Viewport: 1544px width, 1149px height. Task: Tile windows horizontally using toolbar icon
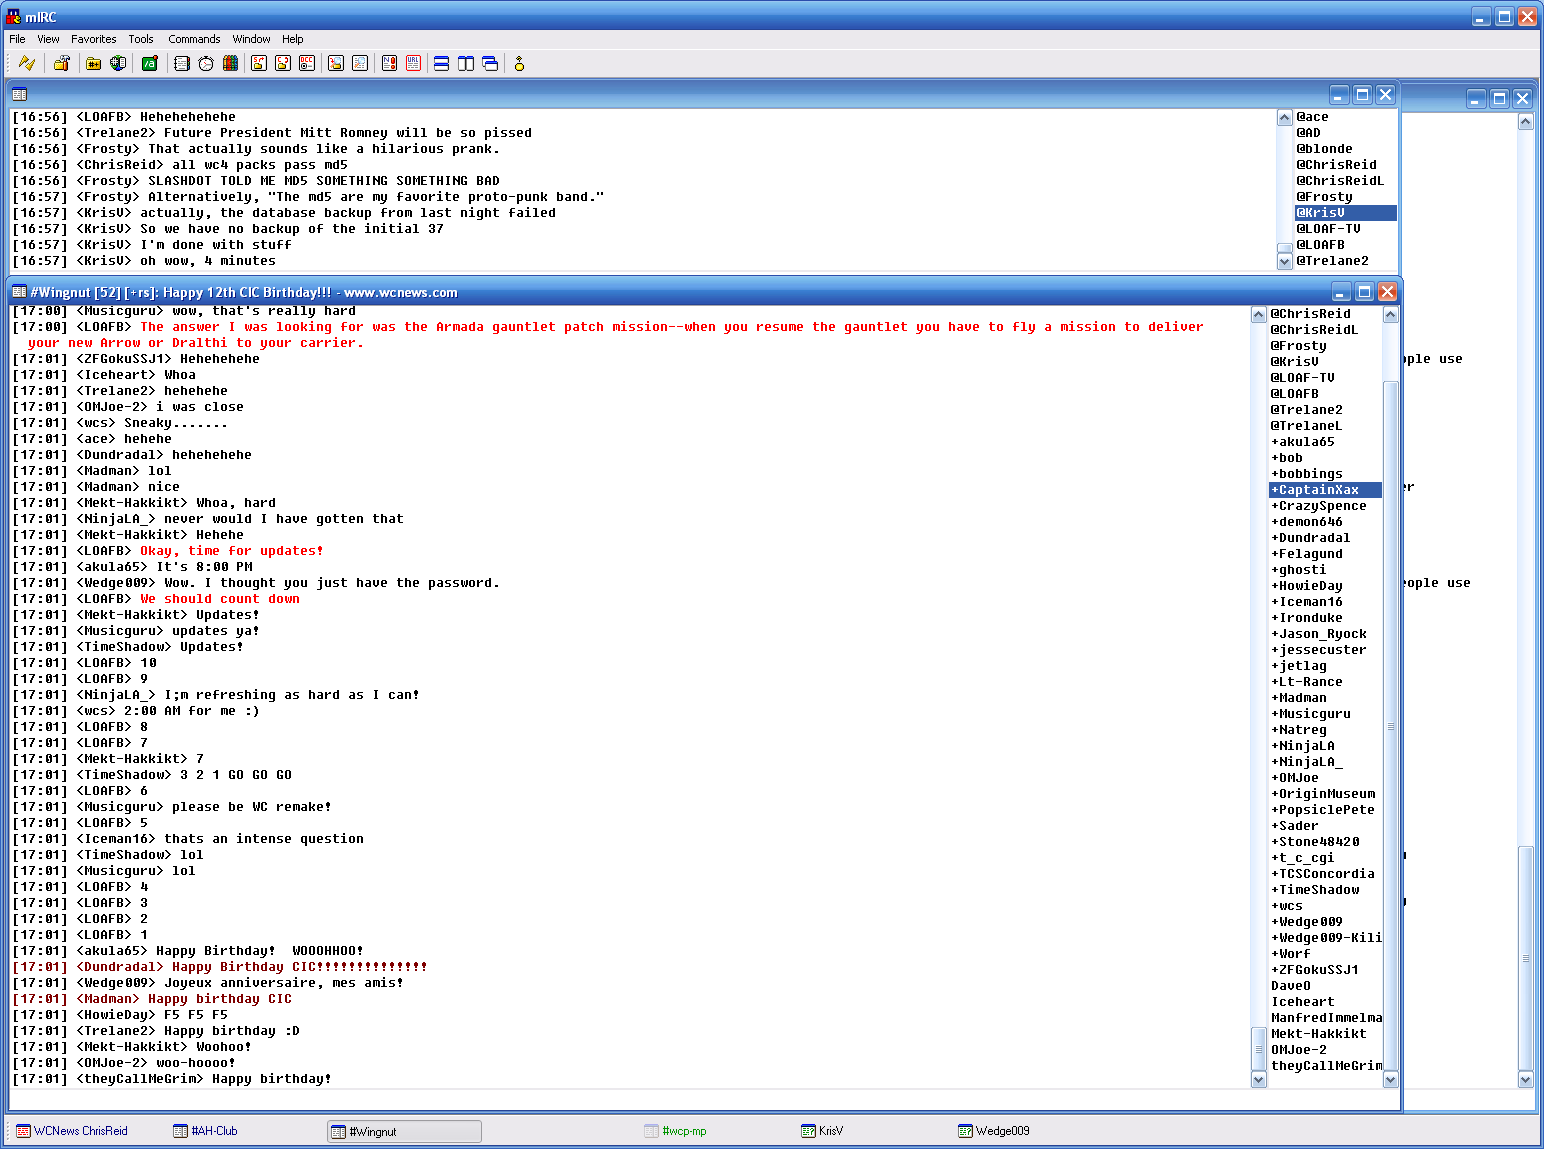click(x=441, y=63)
